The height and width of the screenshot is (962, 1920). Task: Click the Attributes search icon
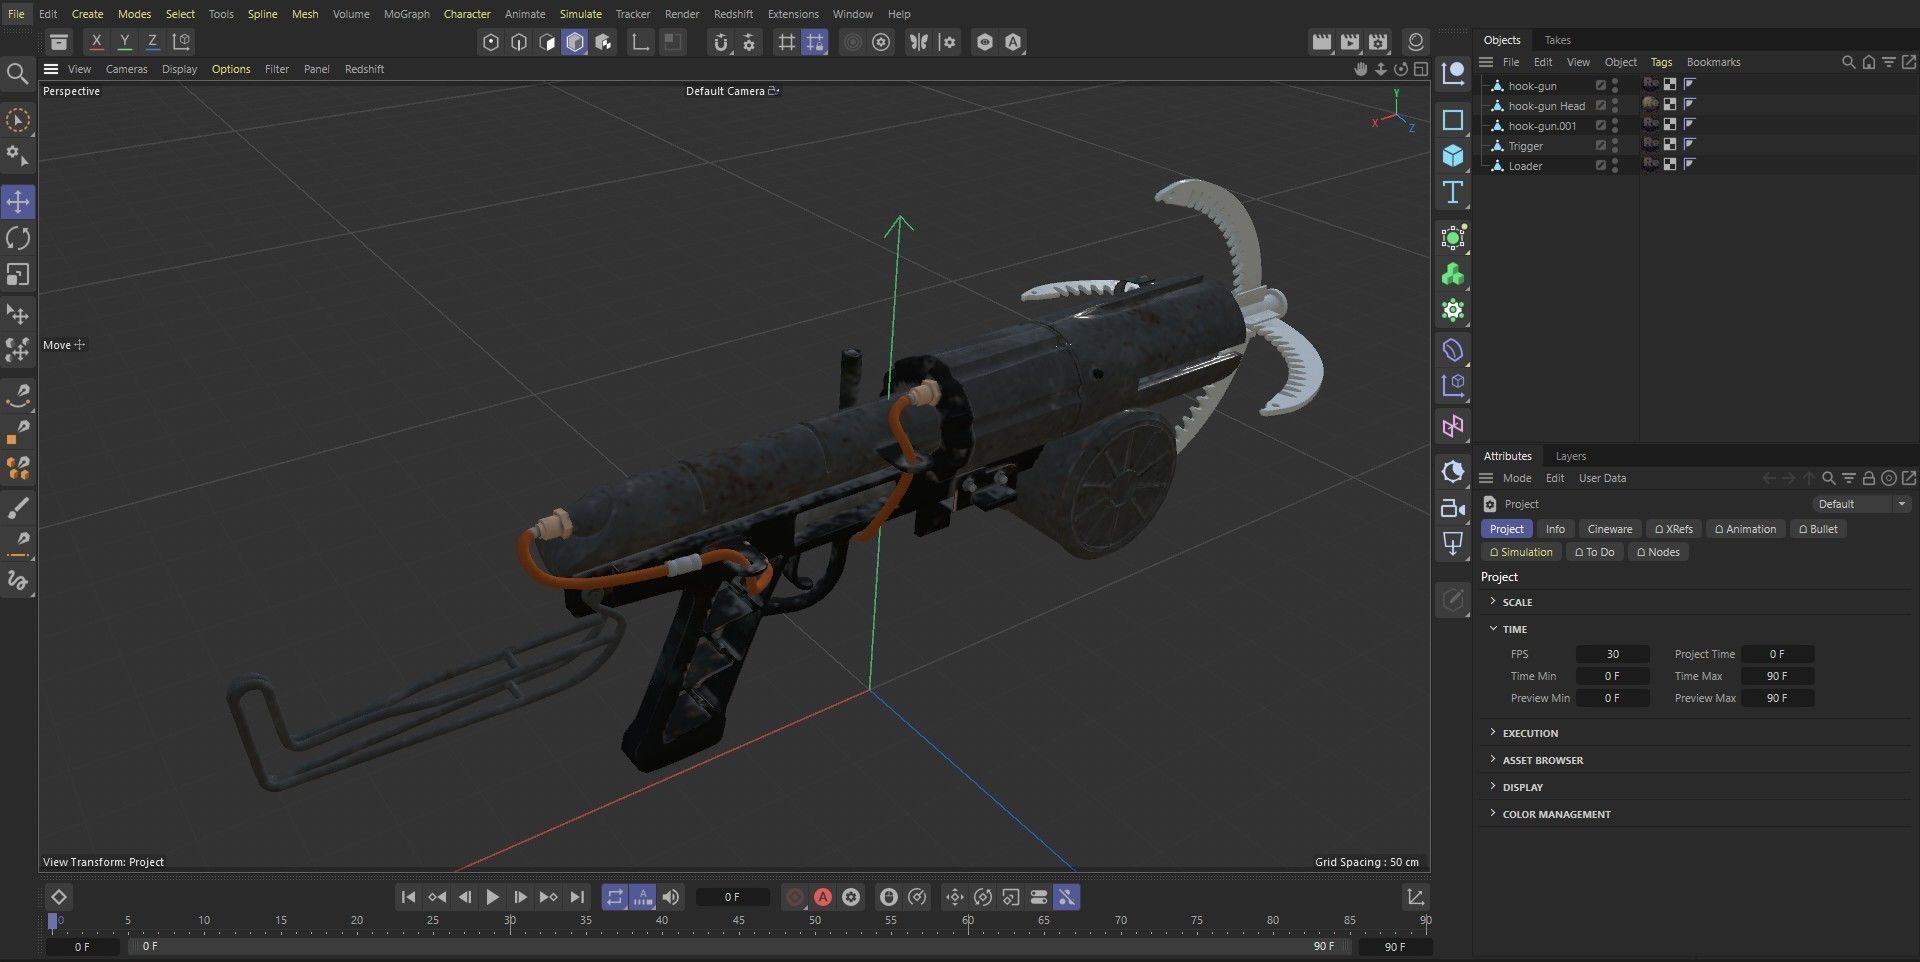(1828, 478)
